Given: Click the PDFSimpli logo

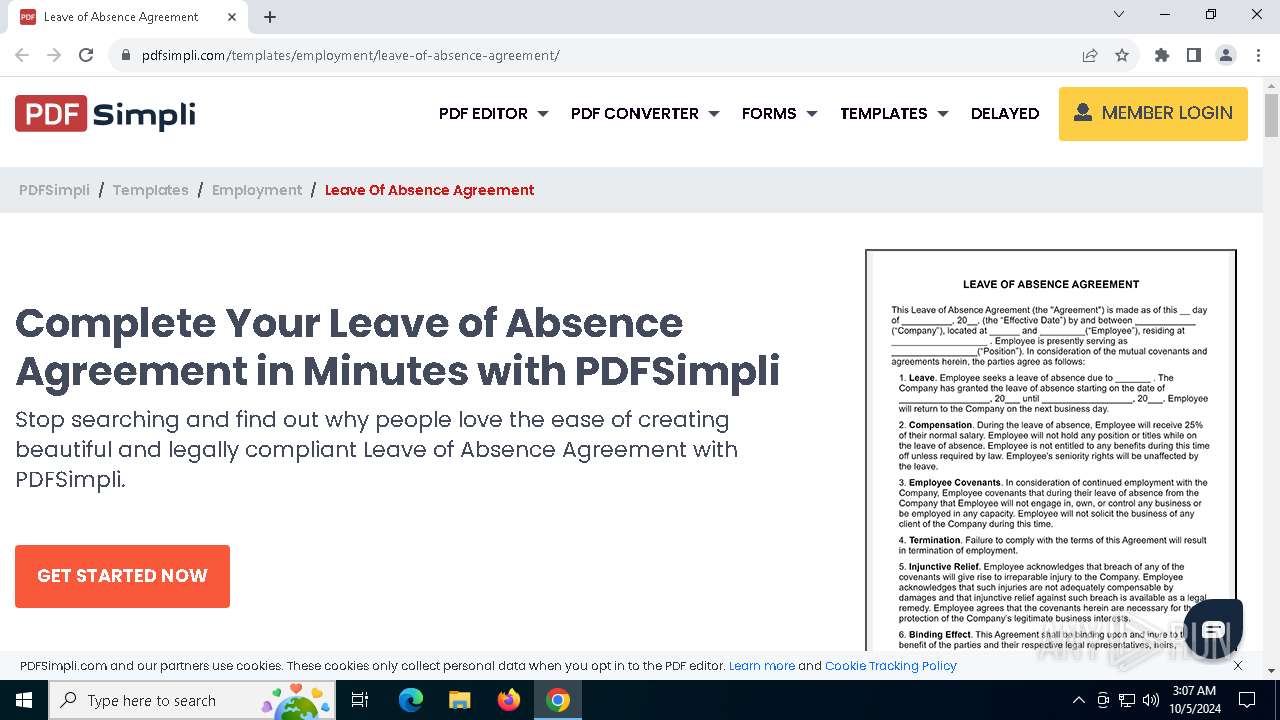Looking at the screenshot, I should 105,114.
